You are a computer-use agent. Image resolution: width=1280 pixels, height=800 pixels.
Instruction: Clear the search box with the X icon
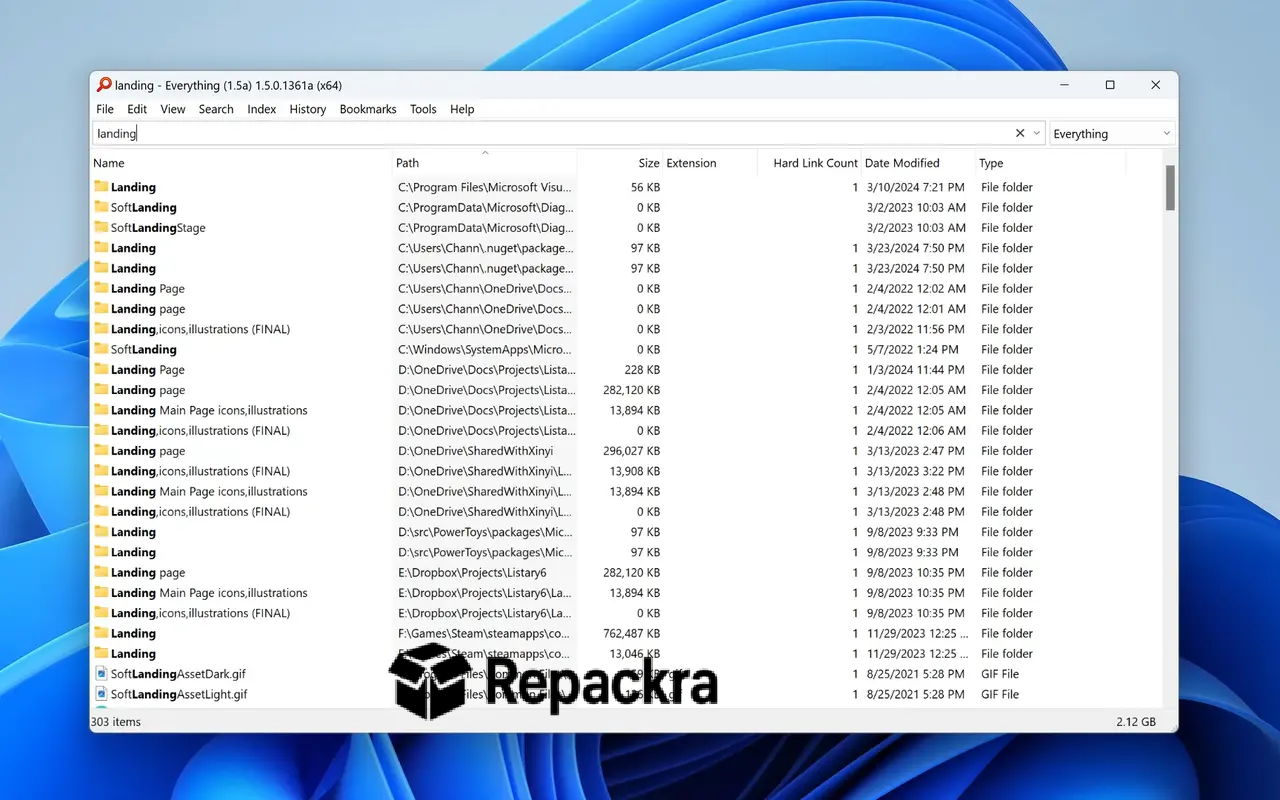(1020, 133)
